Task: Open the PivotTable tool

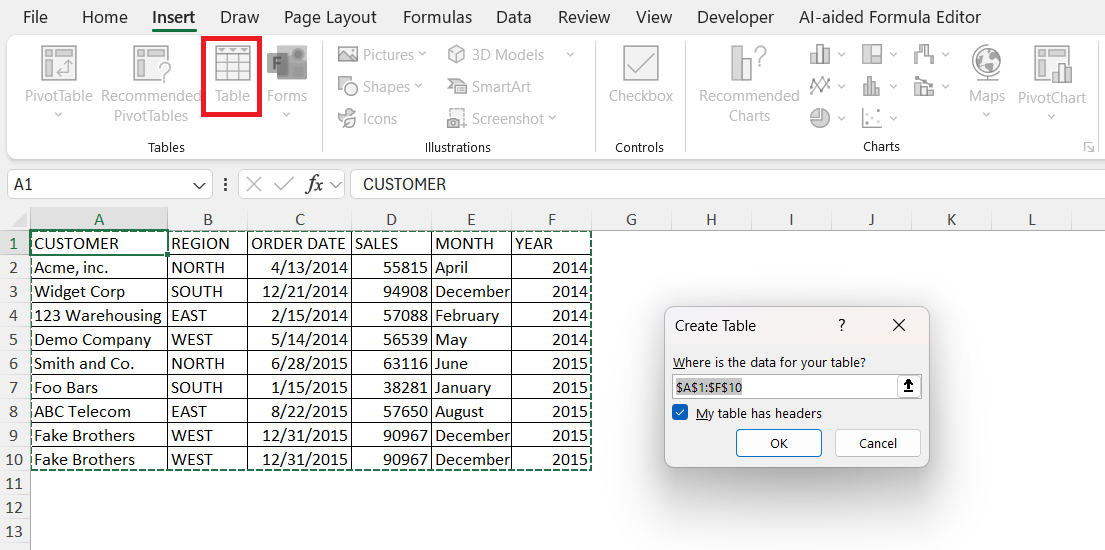Action: coord(59,81)
